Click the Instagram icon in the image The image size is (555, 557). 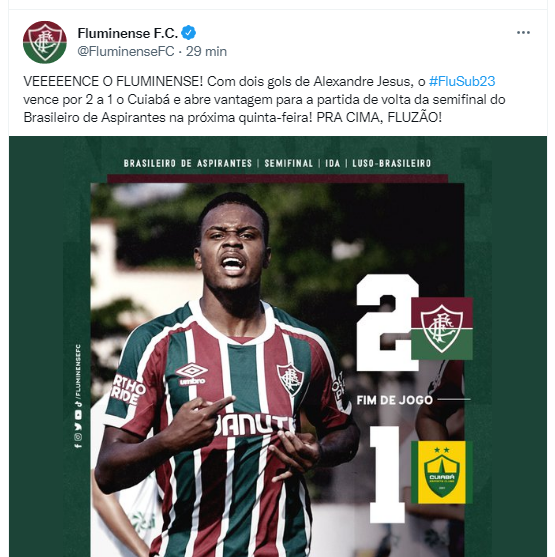78,437
